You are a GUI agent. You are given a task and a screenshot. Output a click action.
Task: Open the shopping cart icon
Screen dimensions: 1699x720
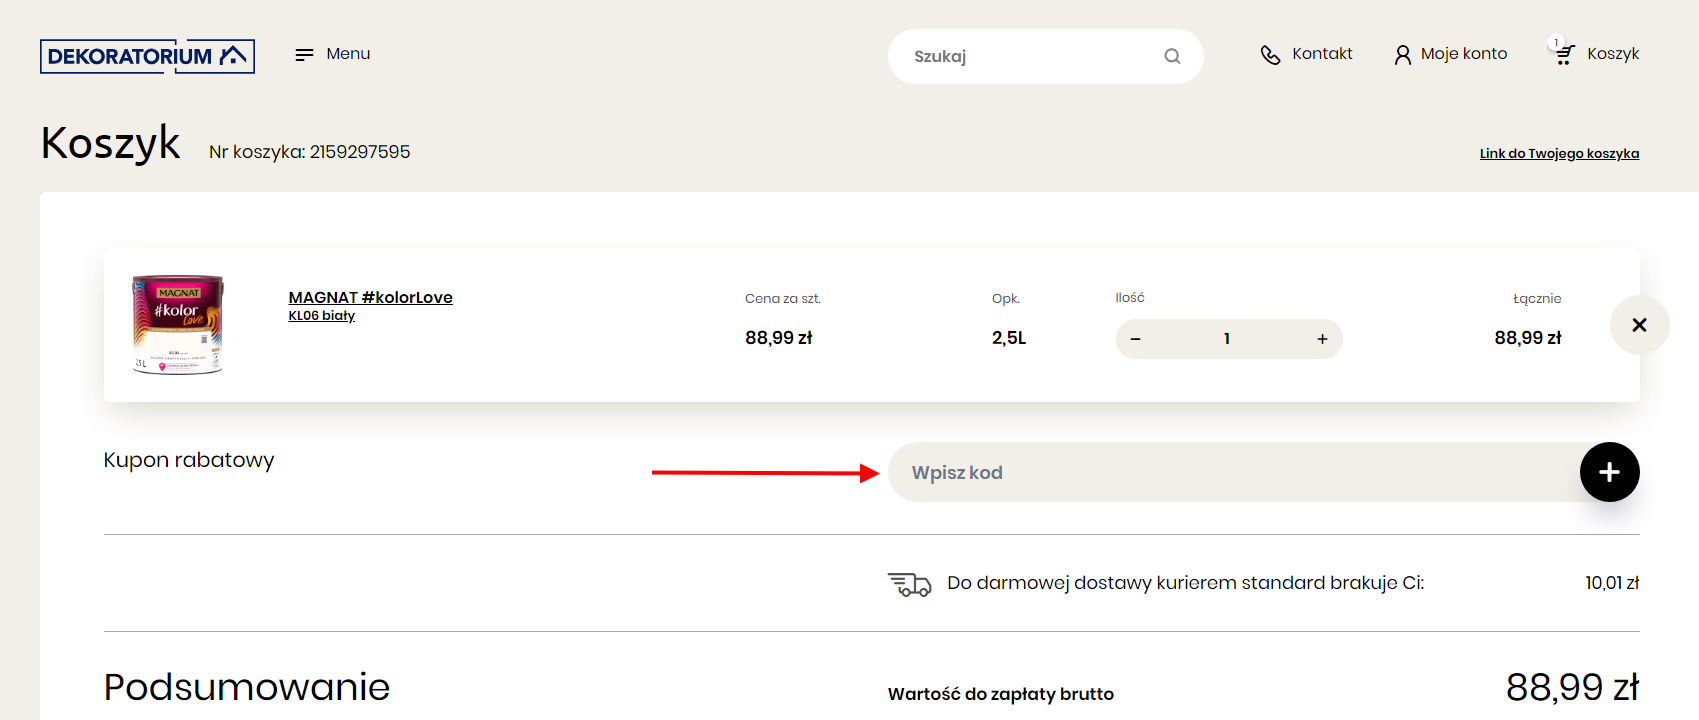point(1564,55)
